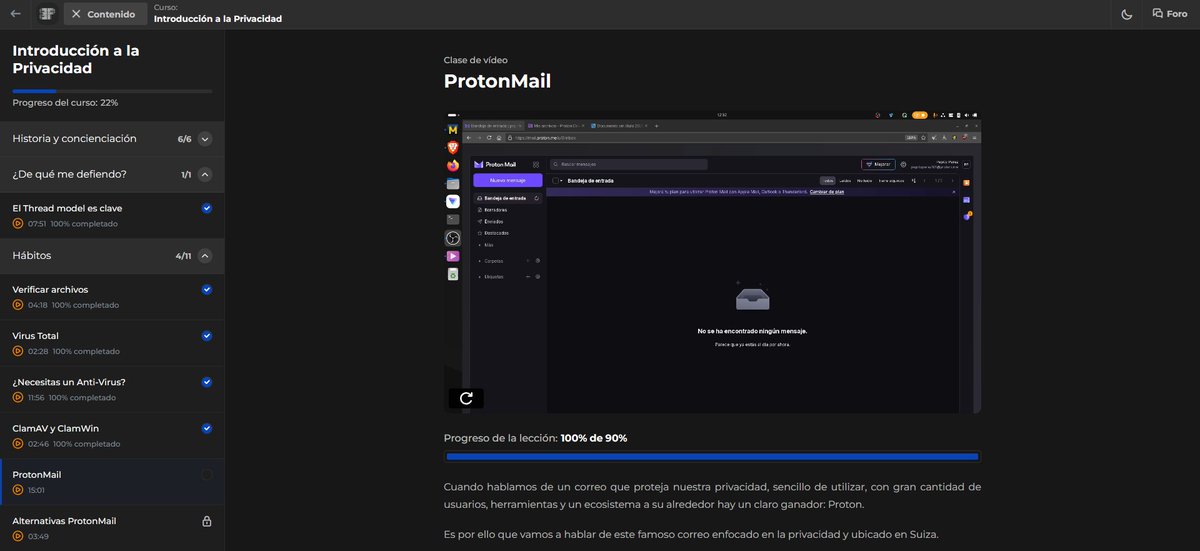
Task: Click the sidebar title Introducción a la Privacidad
Action: click(x=76, y=59)
